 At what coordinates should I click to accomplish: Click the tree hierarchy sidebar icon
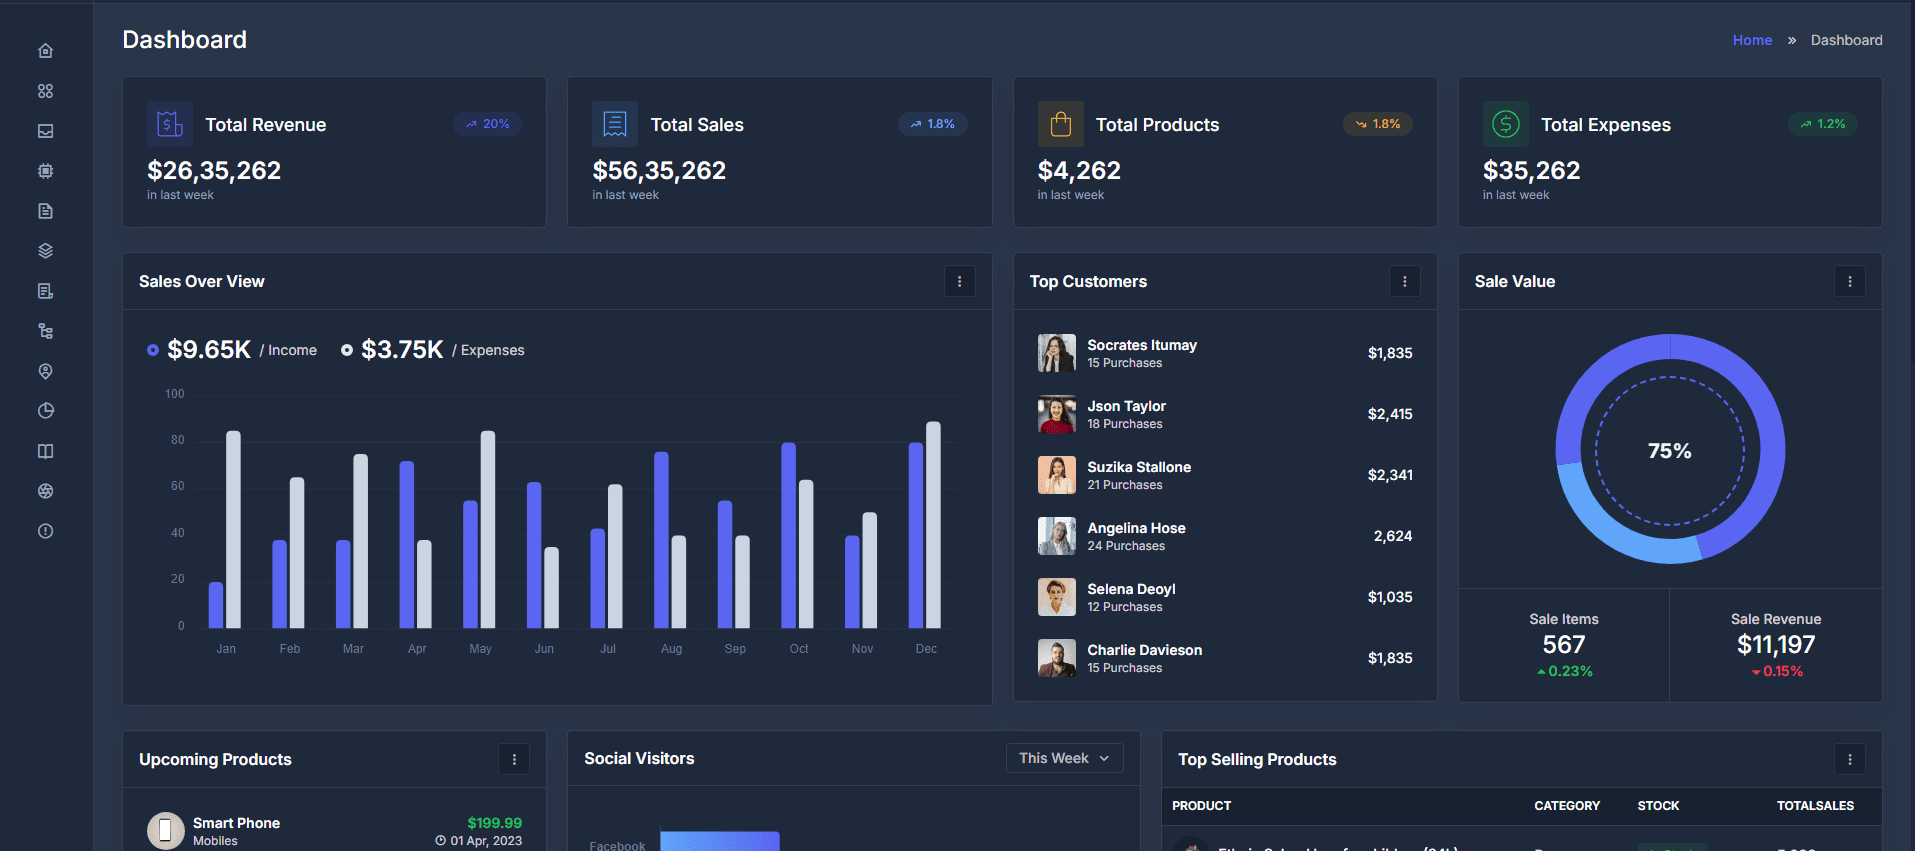45,331
